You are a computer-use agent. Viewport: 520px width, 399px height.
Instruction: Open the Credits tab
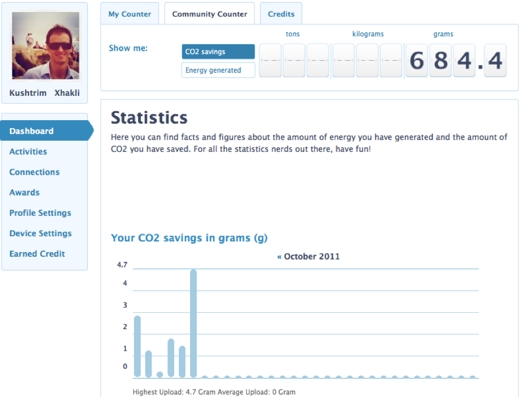(x=281, y=14)
